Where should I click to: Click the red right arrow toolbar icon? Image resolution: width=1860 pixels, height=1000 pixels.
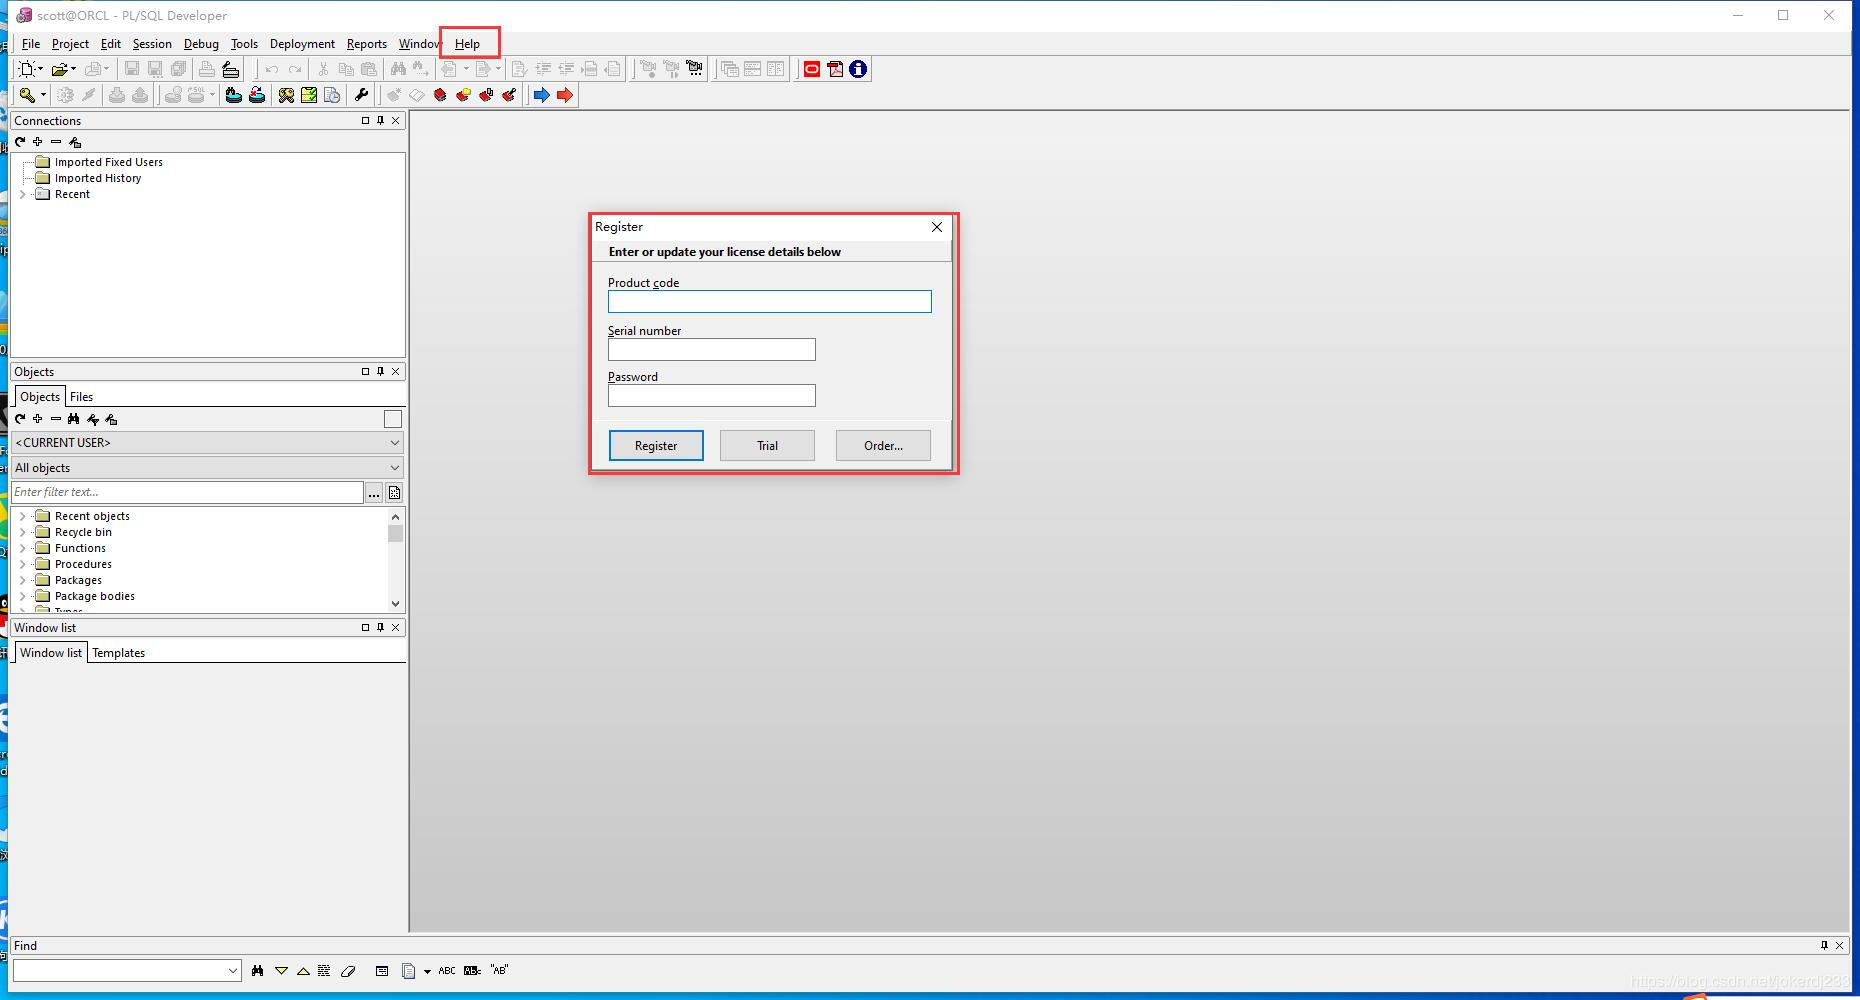coord(565,95)
